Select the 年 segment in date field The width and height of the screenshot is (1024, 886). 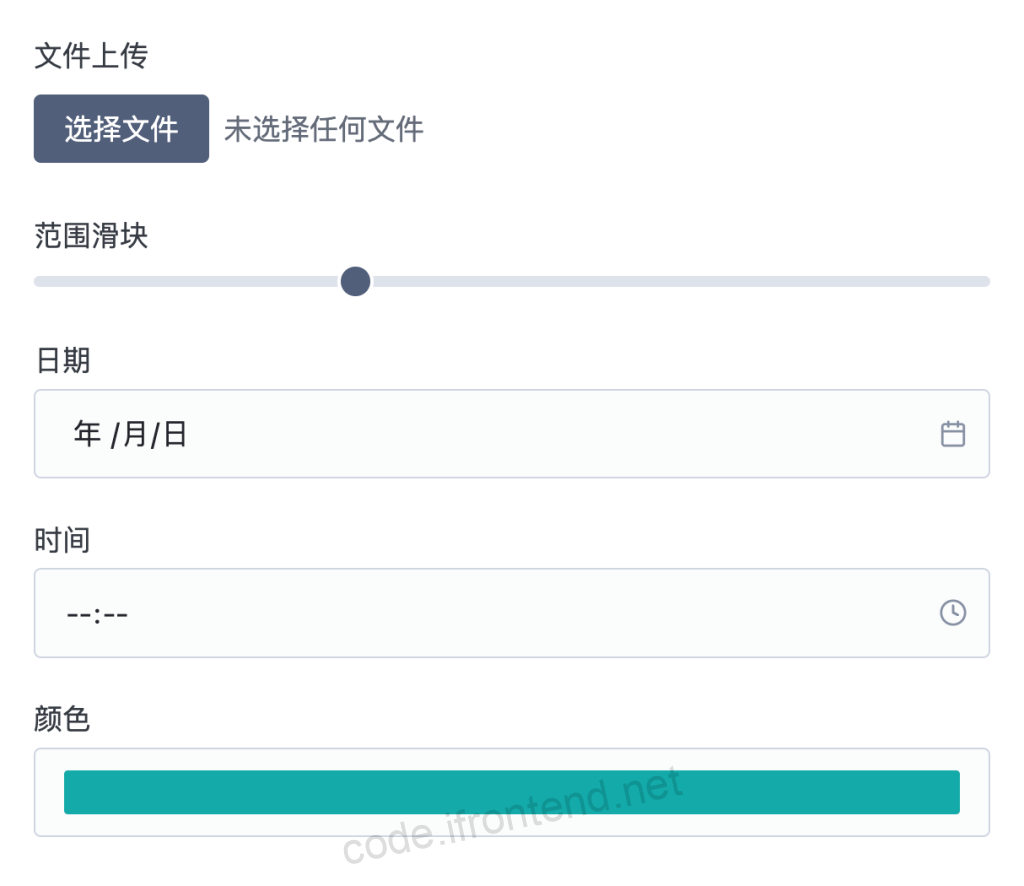tap(87, 434)
